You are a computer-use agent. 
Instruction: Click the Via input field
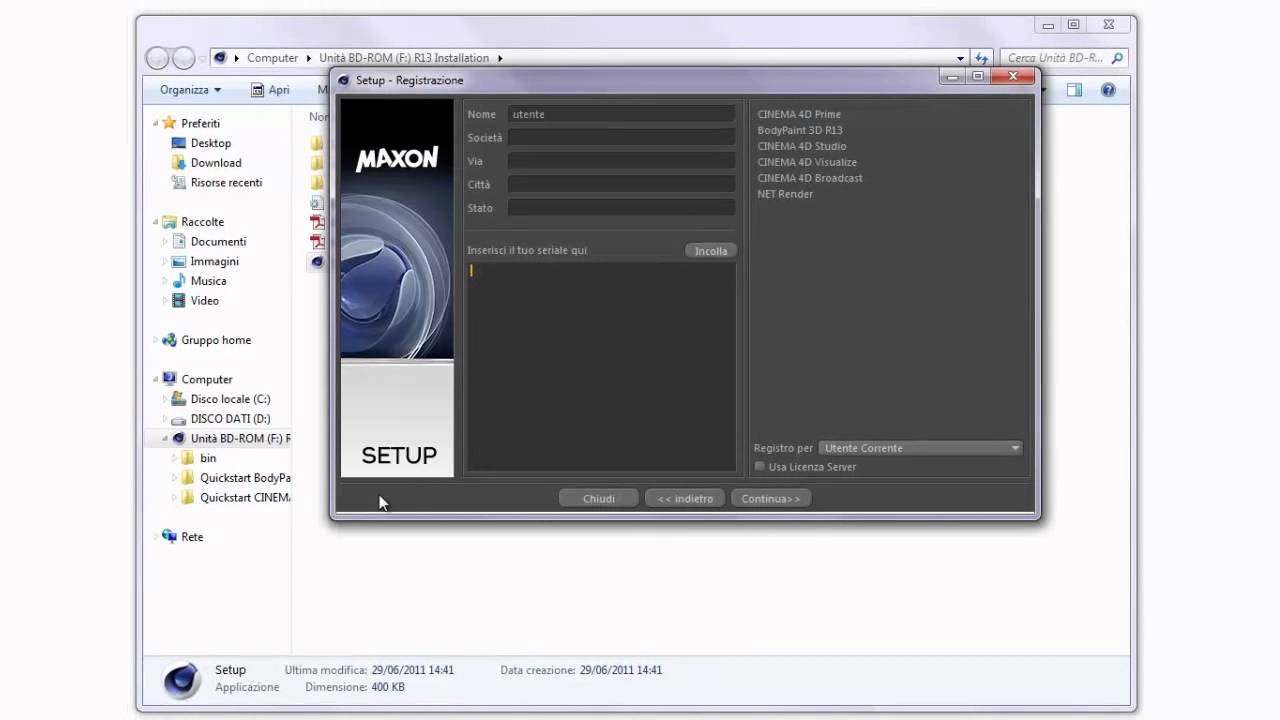coord(621,161)
